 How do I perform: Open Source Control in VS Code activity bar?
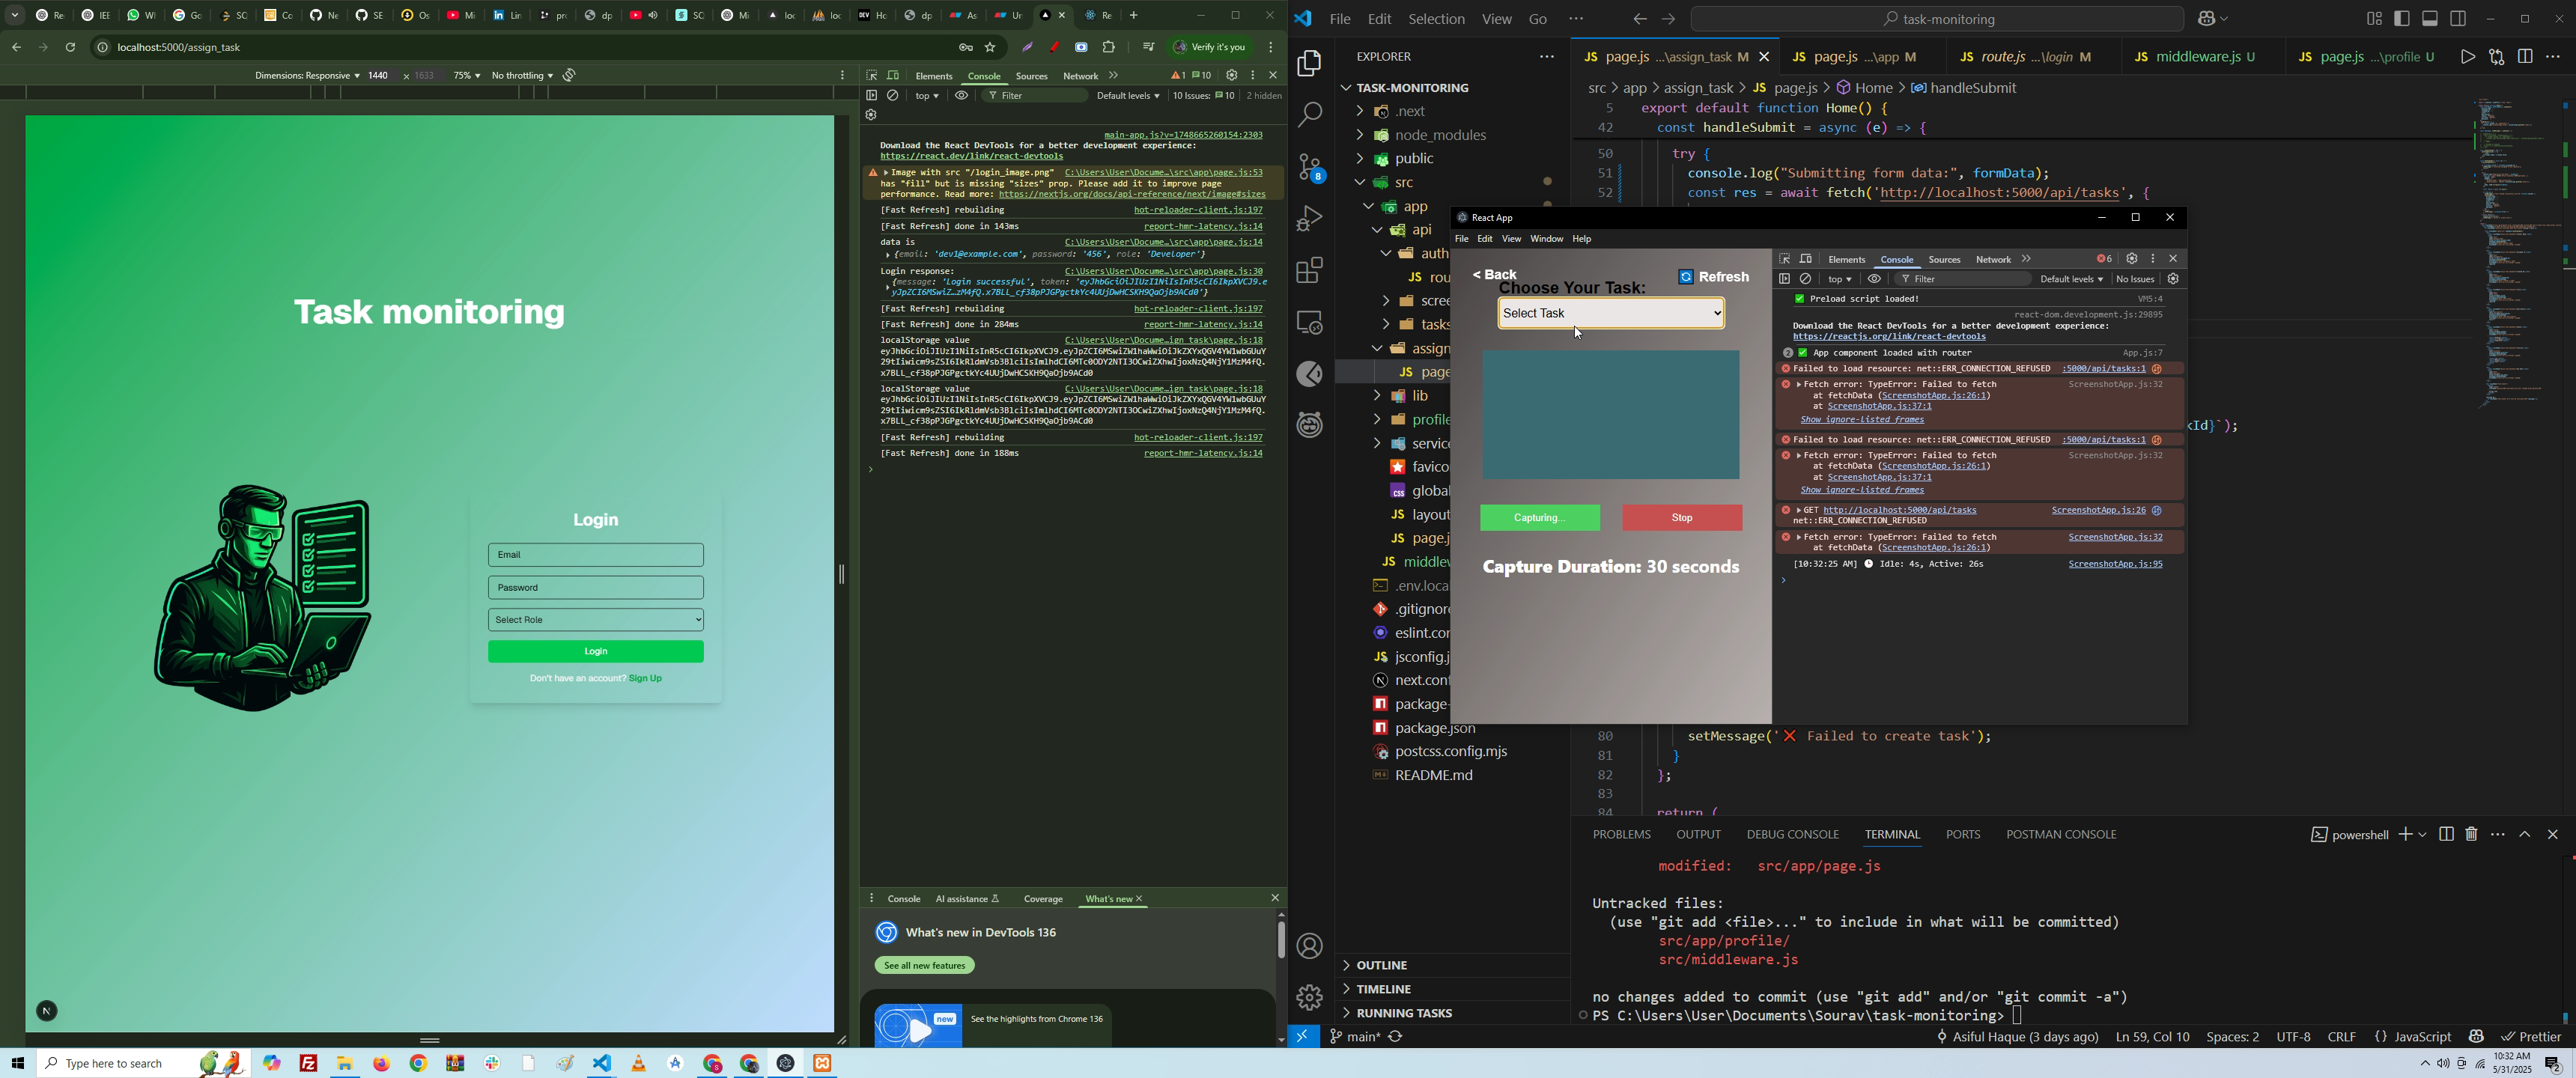coord(1309,167)
